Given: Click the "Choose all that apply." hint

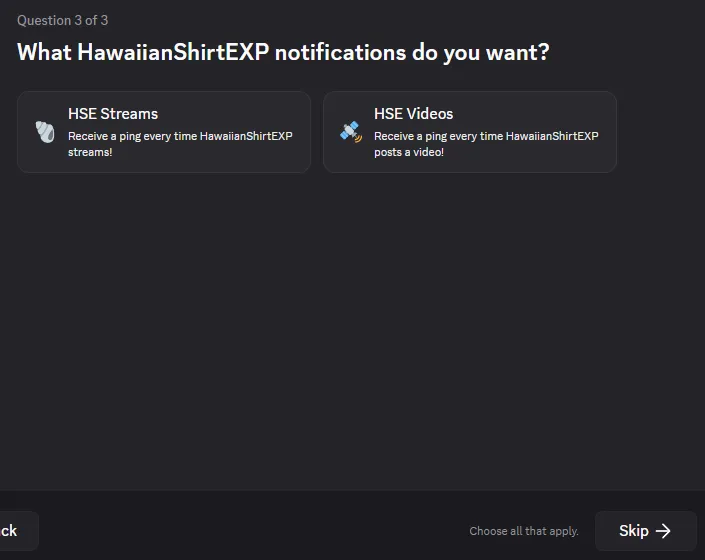Looking at the screenshot, I should tap(524, 531).
